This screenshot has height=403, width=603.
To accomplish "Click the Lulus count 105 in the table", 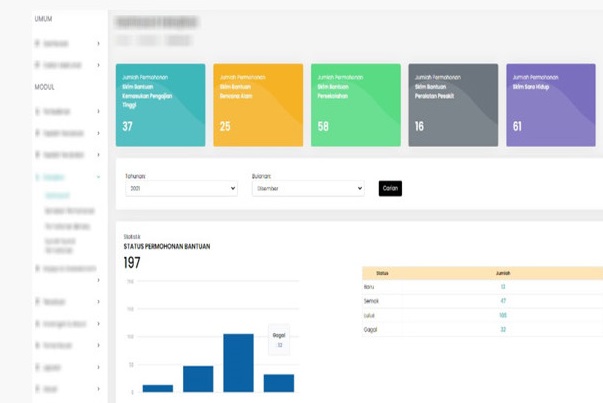I will click(503, 314).
